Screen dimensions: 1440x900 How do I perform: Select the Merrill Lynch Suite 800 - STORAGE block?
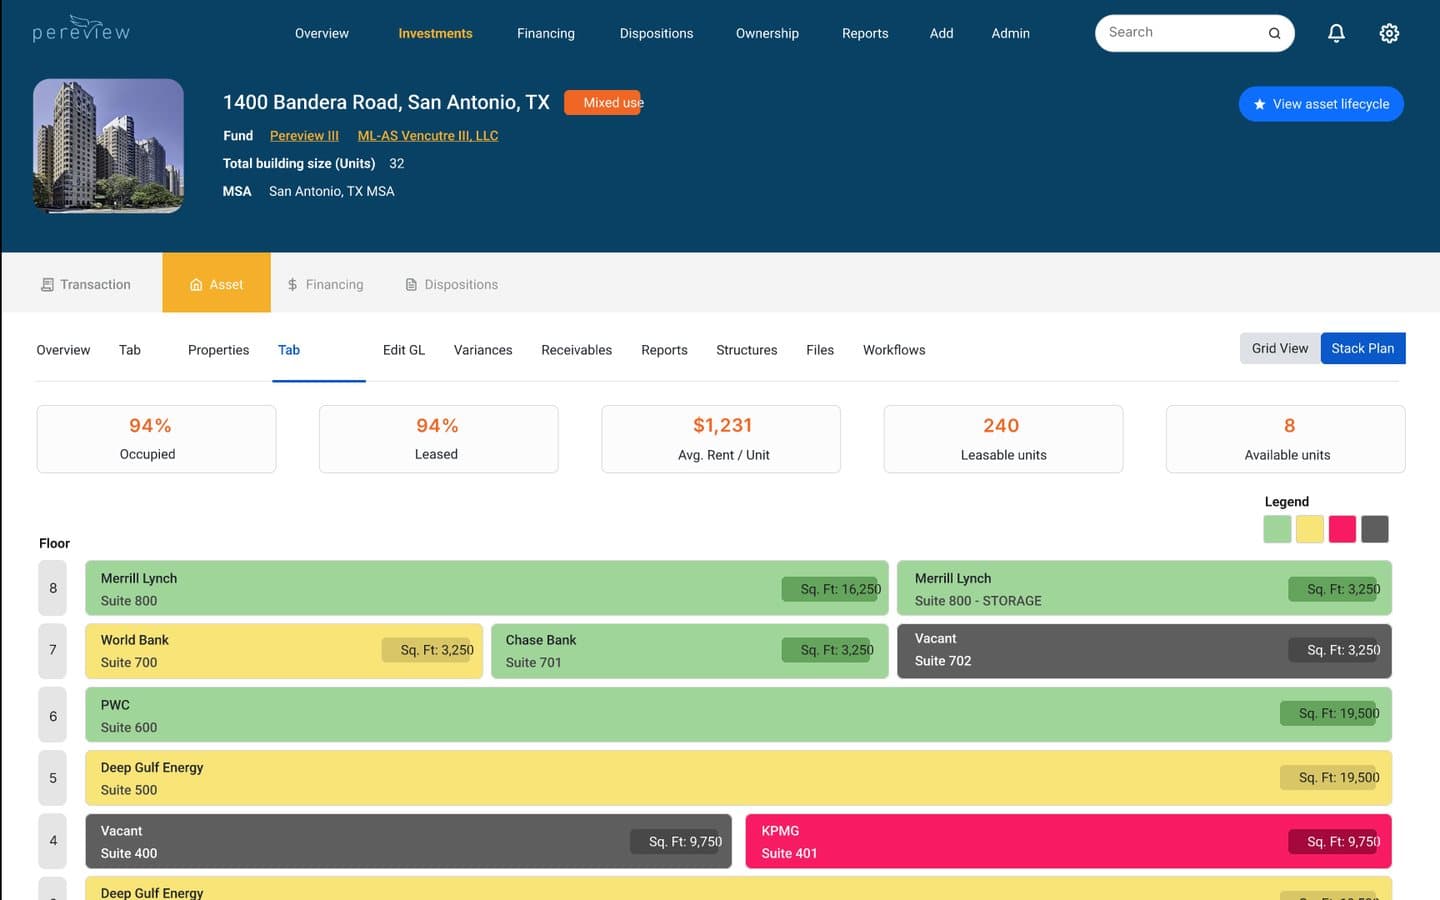click(x=1144, y=588)
